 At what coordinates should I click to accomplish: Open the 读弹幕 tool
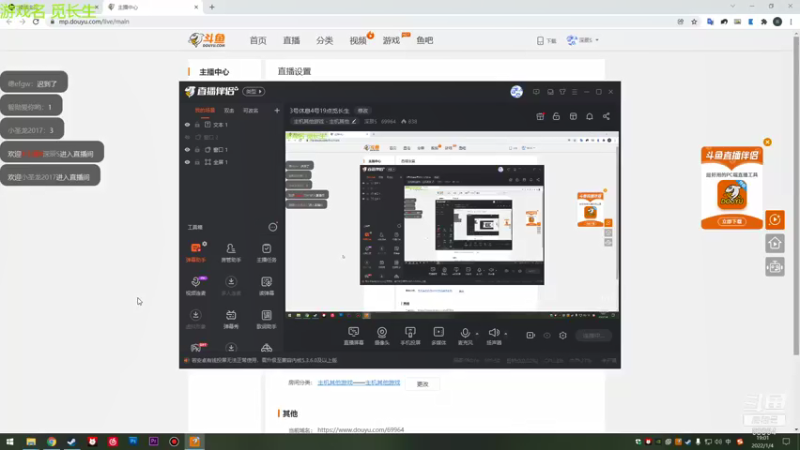click(x=266, y=285)
